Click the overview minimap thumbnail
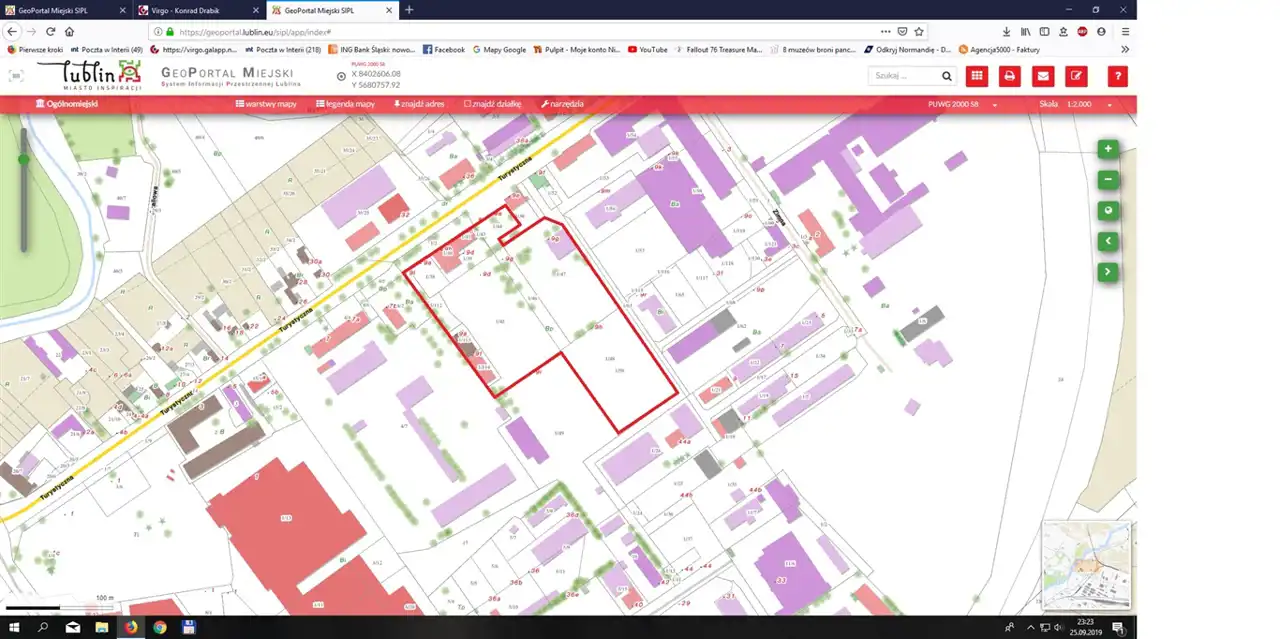1280x639 pixels. click(1086, 565)
